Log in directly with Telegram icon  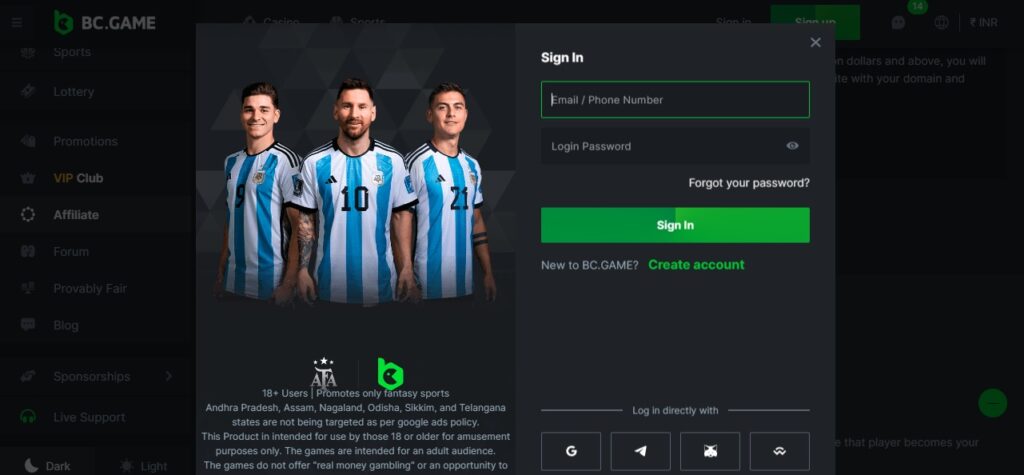click(x=641, y=451)
